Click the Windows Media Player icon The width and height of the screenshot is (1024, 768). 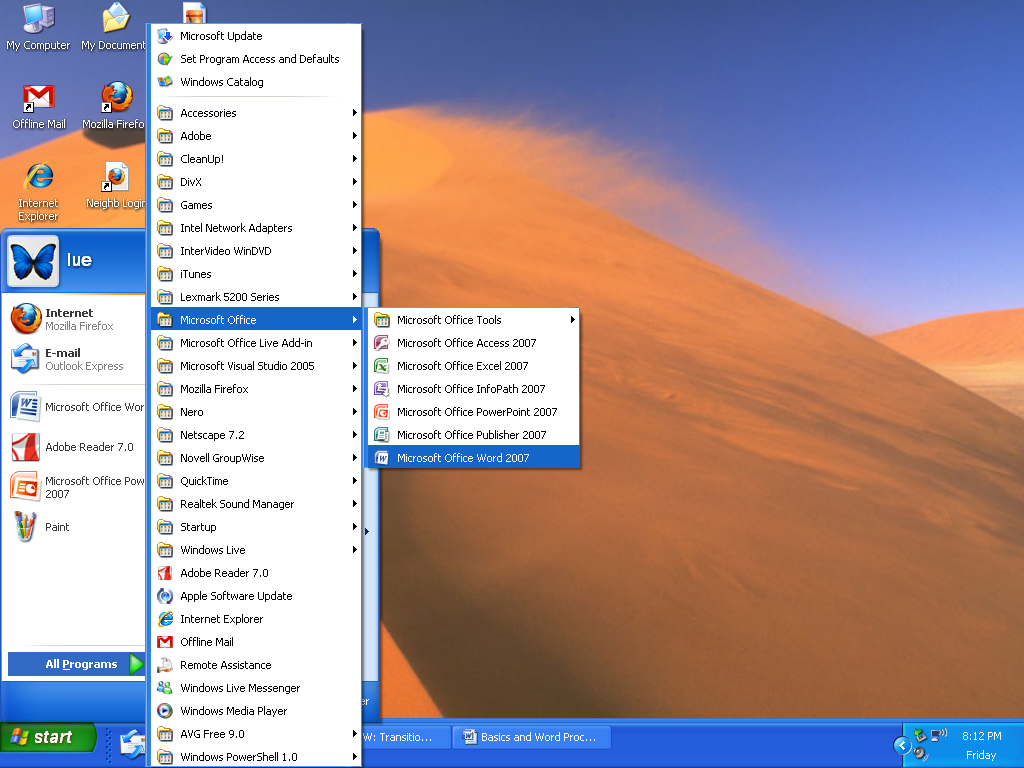(165, 711)
